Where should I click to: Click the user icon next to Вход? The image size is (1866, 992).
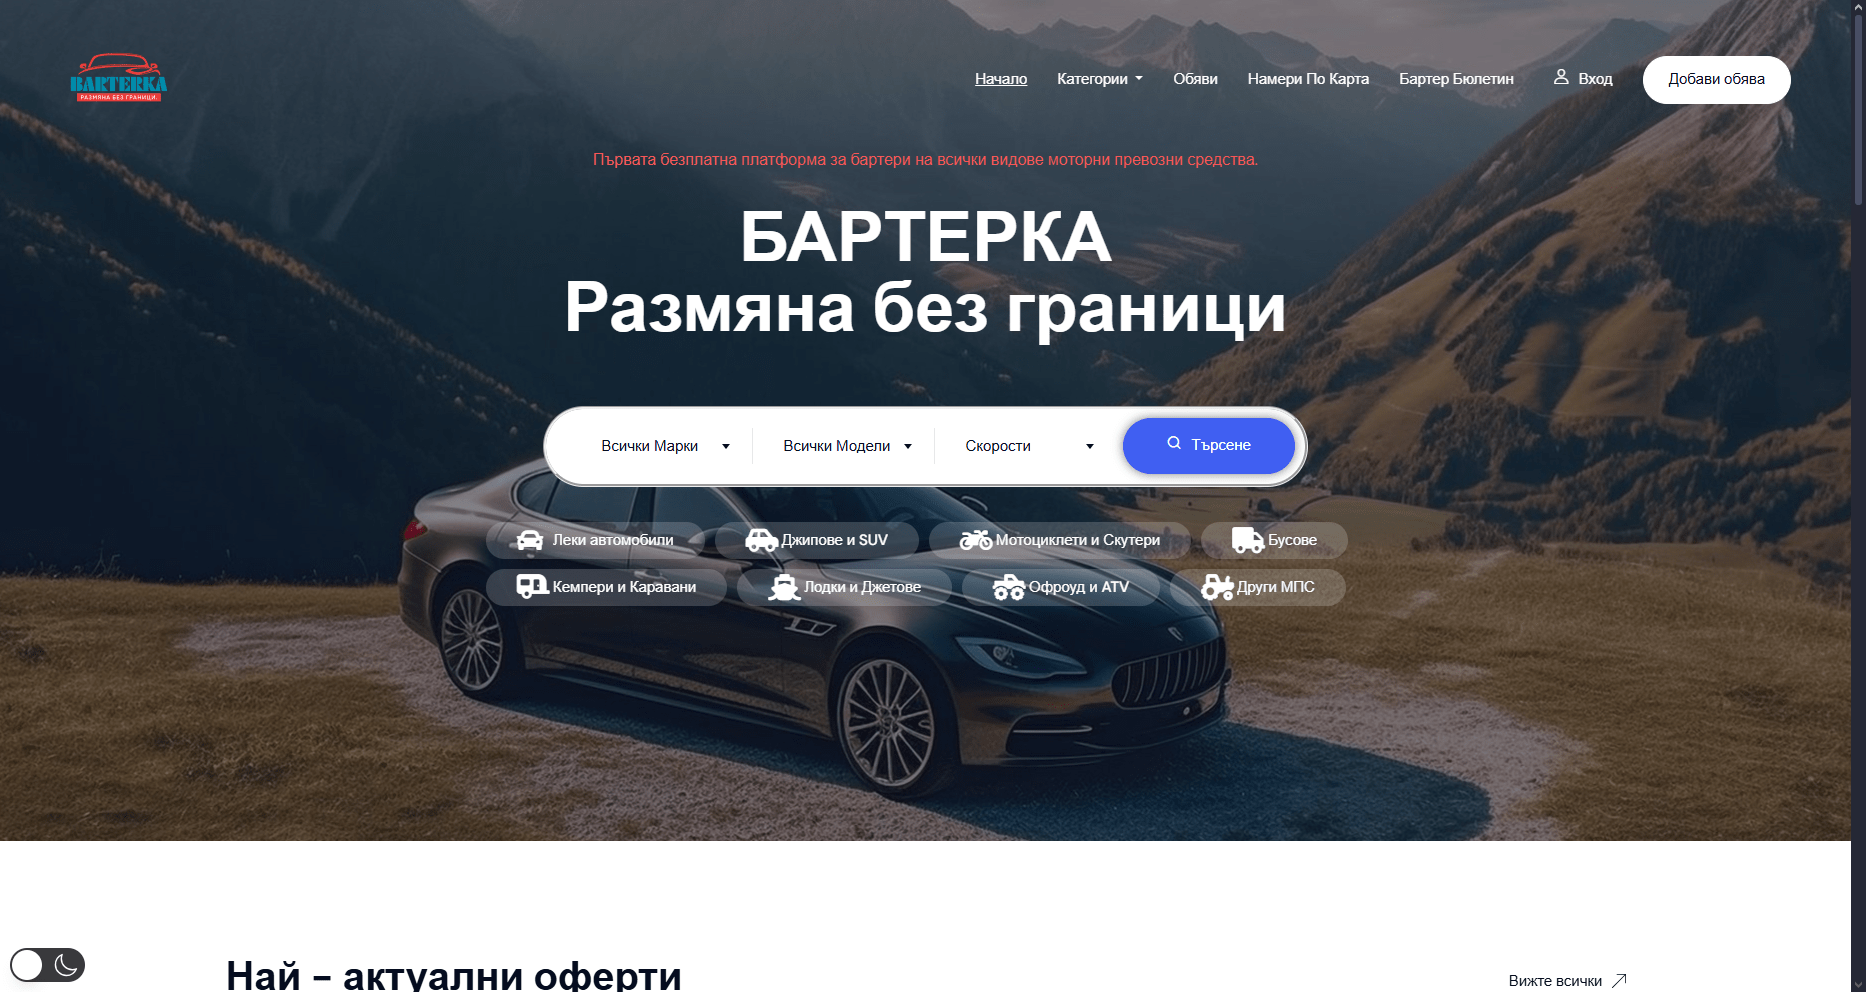click(1561, 77)
